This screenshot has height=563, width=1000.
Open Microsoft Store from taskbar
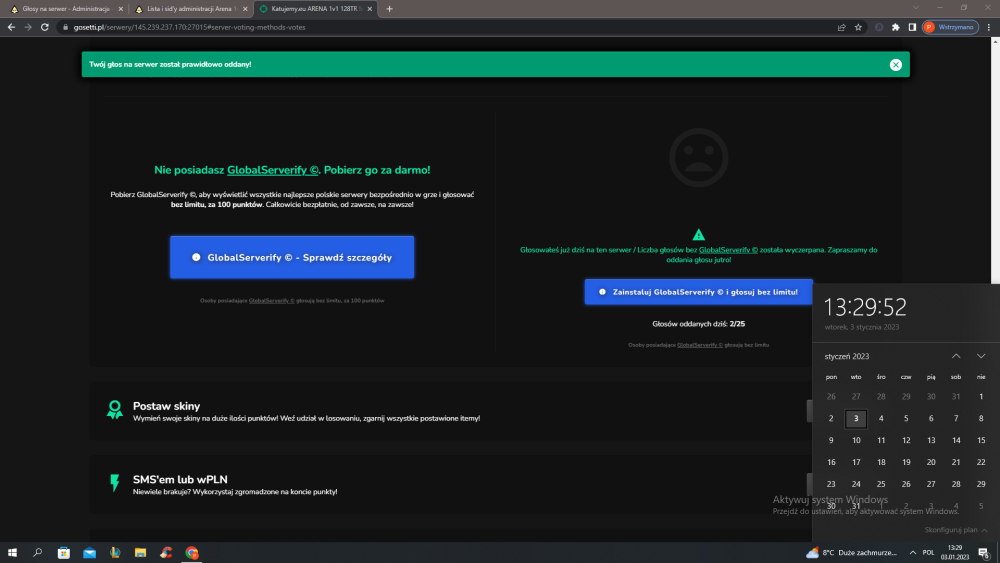(x=64, y=553)
